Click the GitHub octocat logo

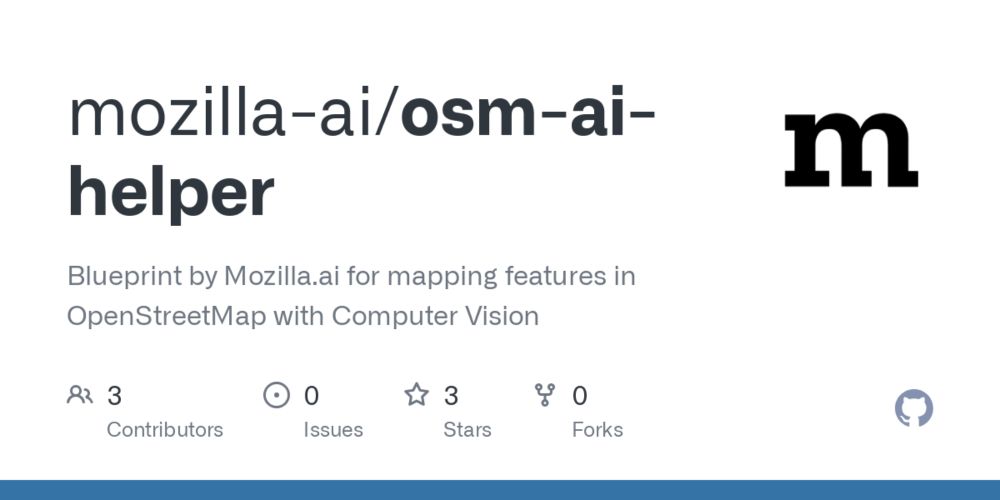(913, 408)
